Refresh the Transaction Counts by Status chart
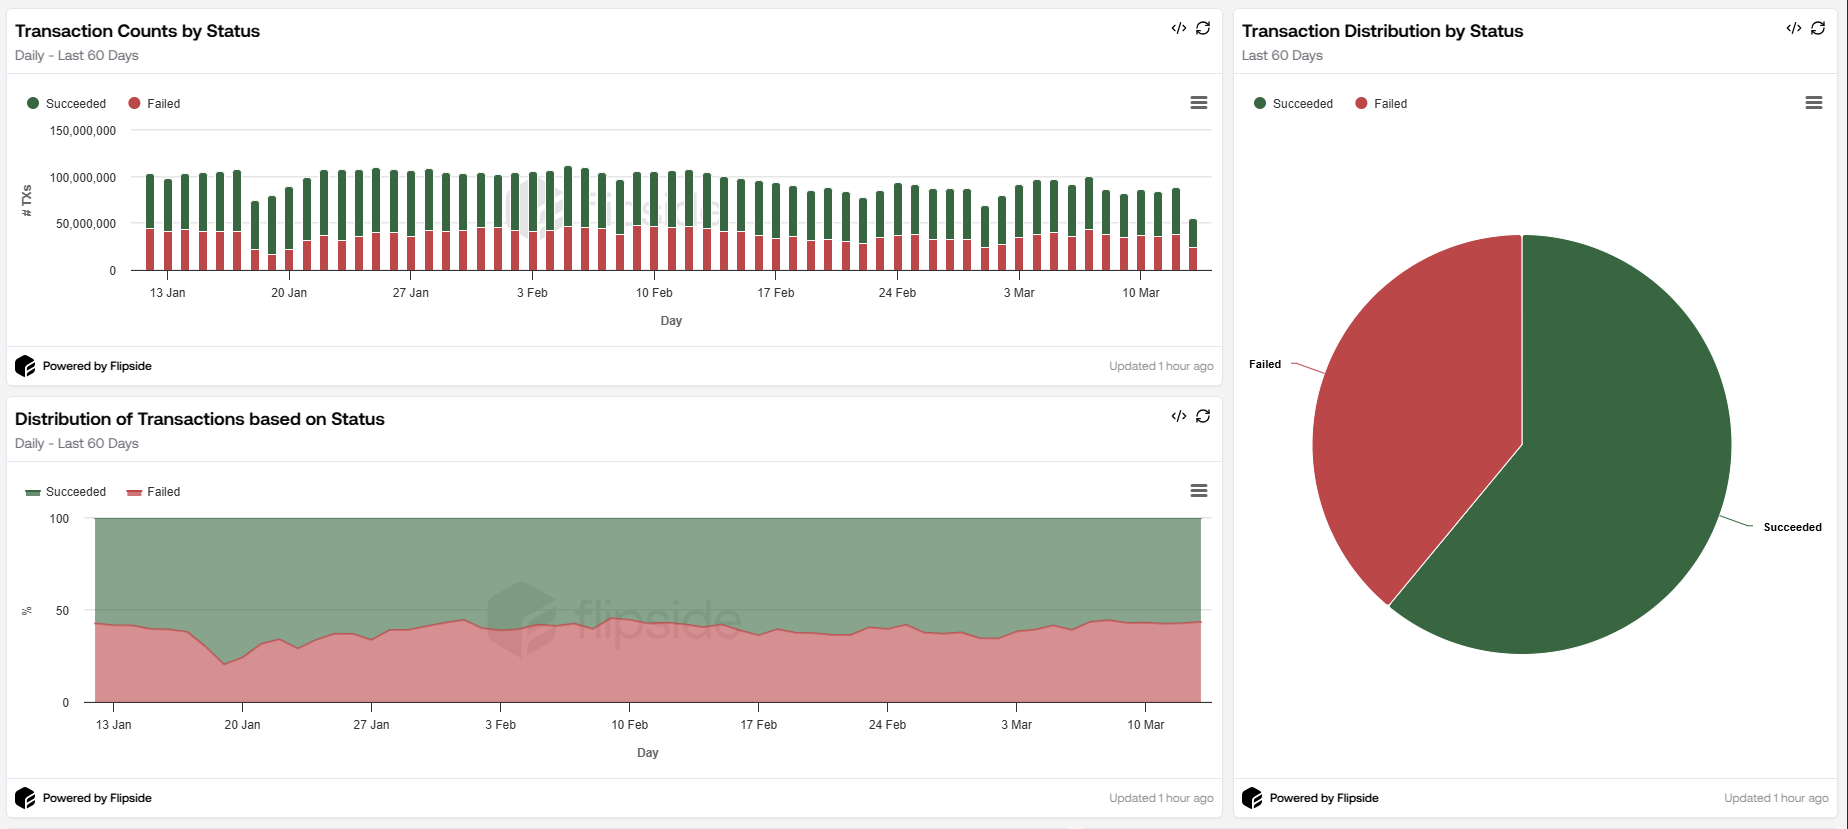 [x=1203, y=28]
